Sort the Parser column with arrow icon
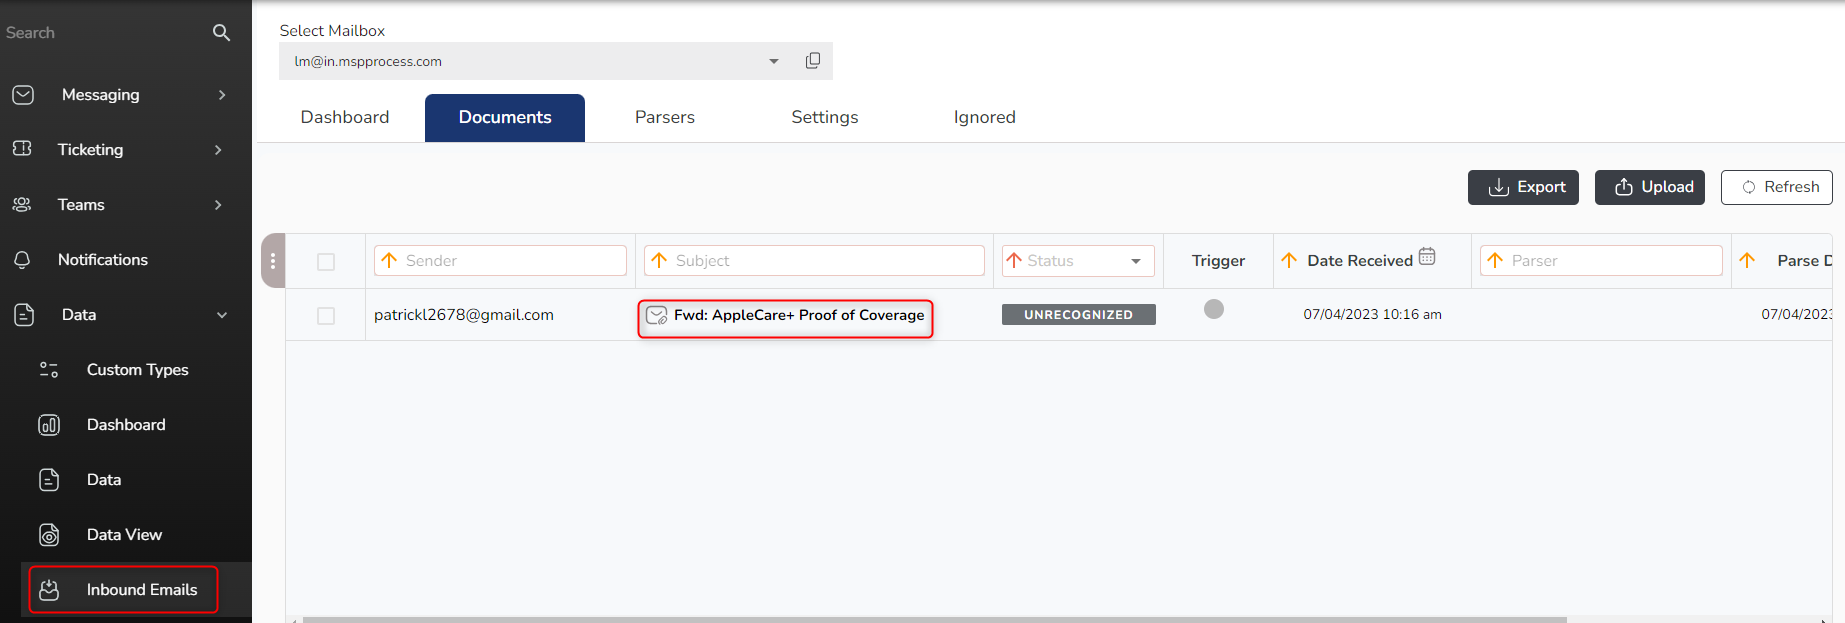Viewport: 1845px width, 623px height. pos(1495,260)
